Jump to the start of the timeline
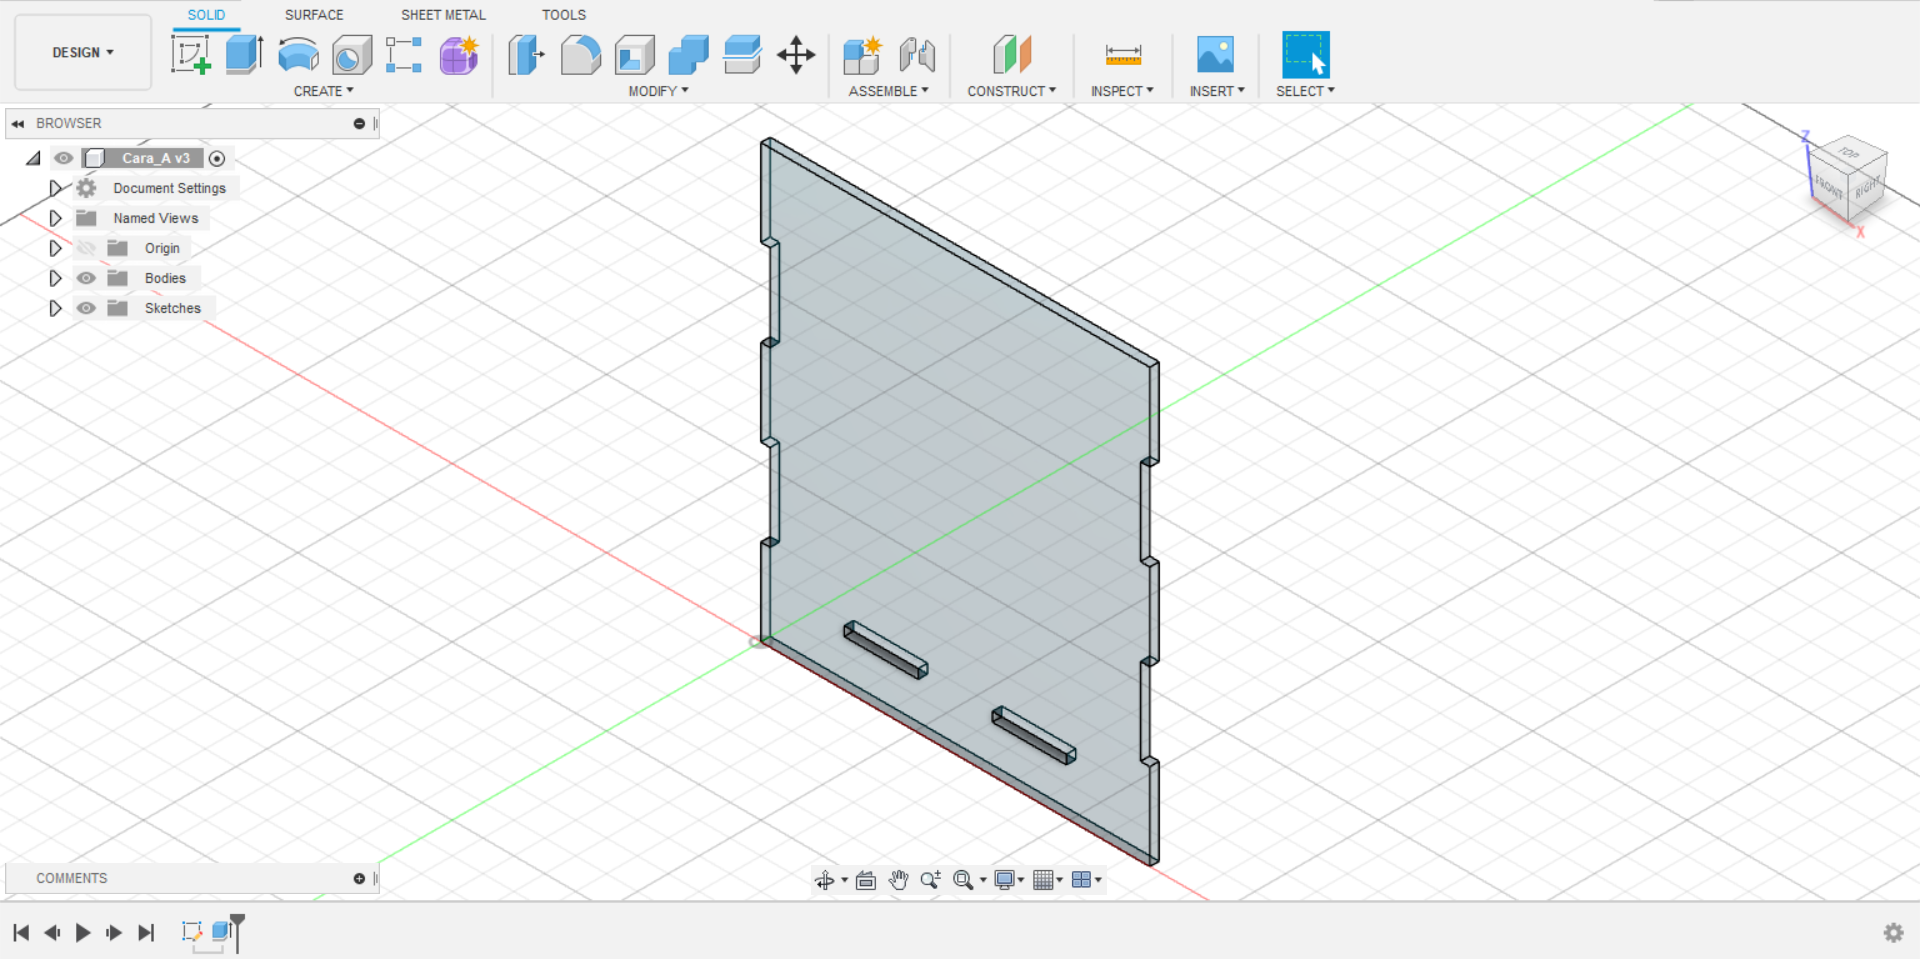This screenshot has height=959, width=1920. tap(21, 933)
